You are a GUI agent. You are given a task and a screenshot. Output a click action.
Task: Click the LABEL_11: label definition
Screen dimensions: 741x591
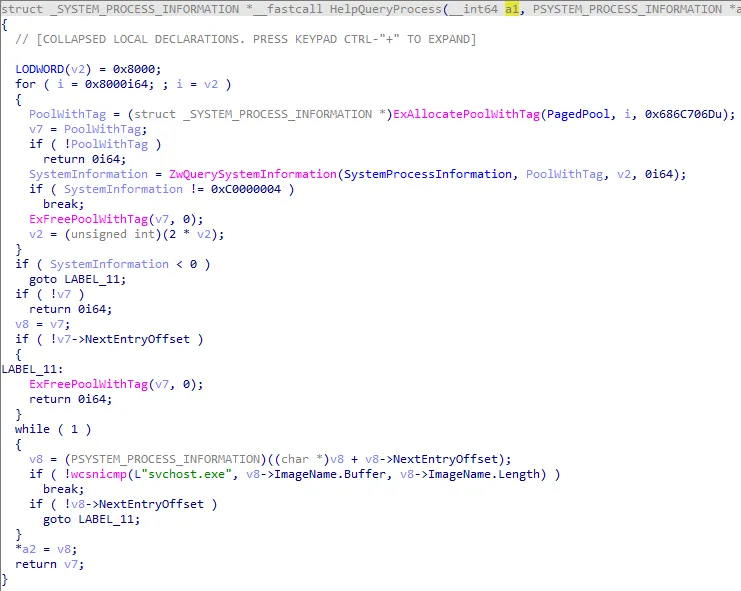click(32, 369)
